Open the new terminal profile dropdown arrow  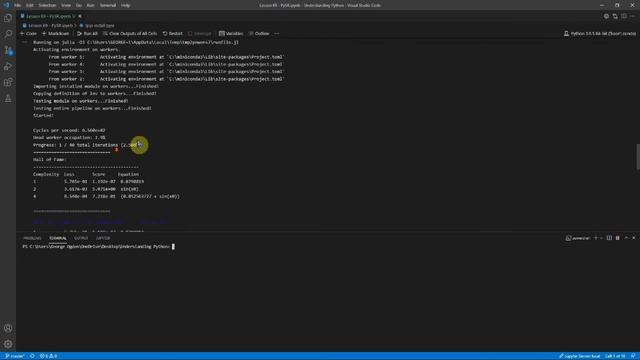pos(602,238)
